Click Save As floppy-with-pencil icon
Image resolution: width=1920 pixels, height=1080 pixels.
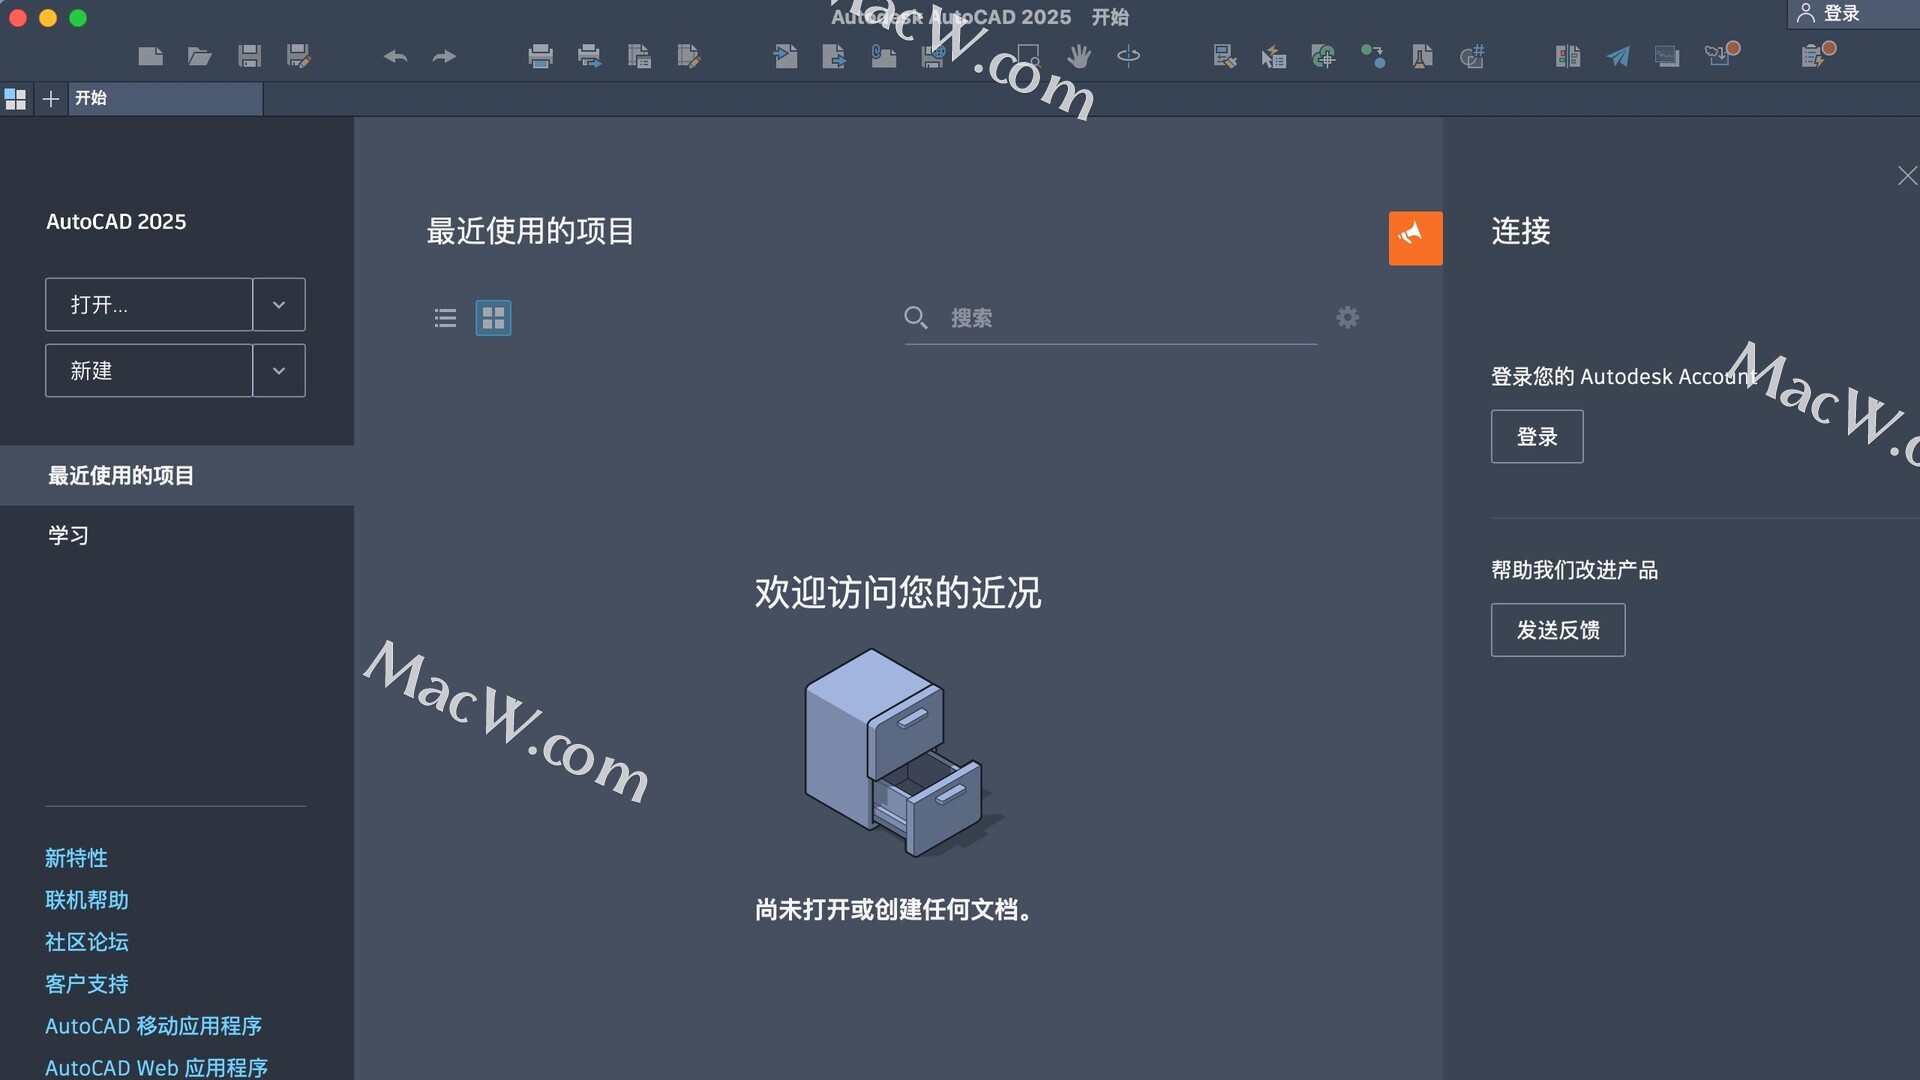coord(298,56)
